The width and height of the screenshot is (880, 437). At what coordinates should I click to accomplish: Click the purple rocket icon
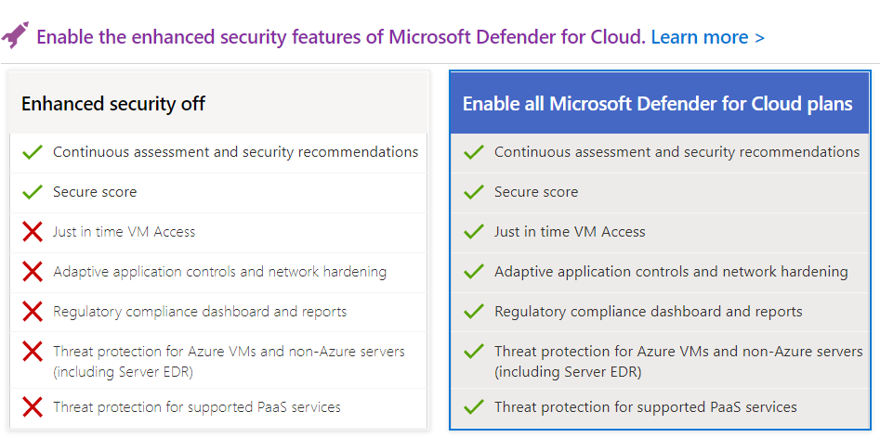point(15,36)
